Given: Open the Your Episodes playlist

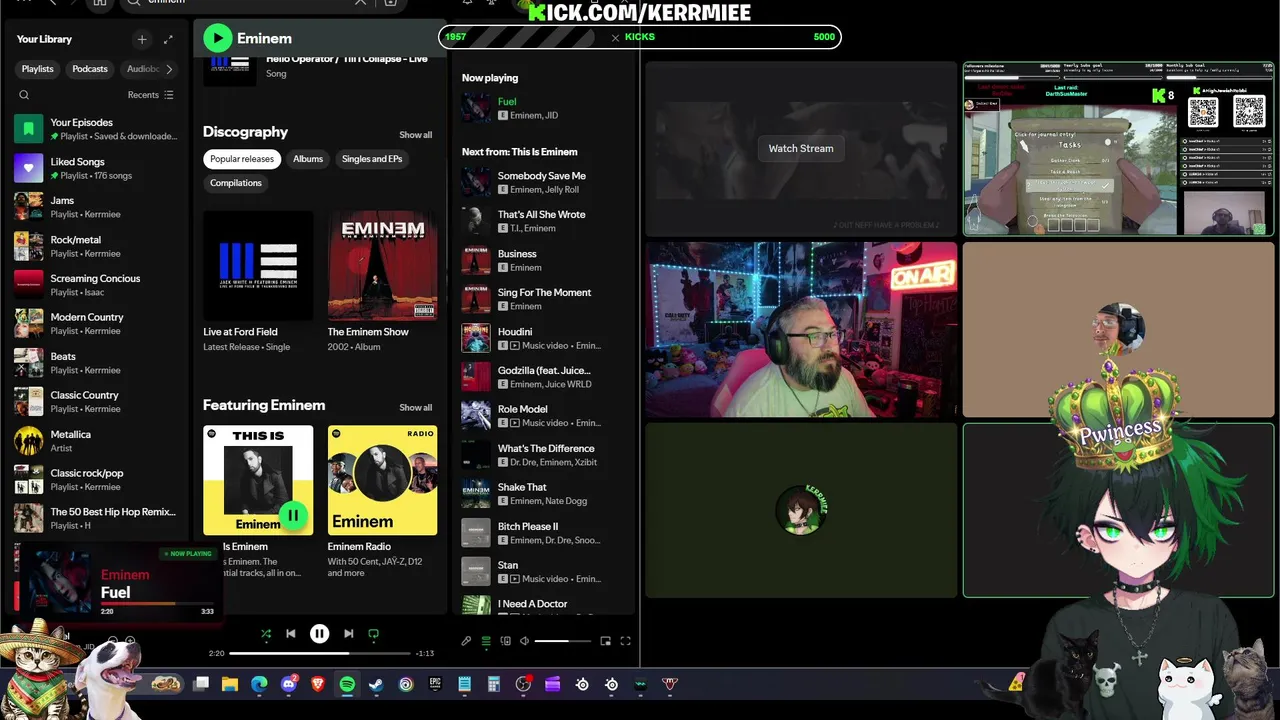Looking at the screenshot, I should point(95,129).
